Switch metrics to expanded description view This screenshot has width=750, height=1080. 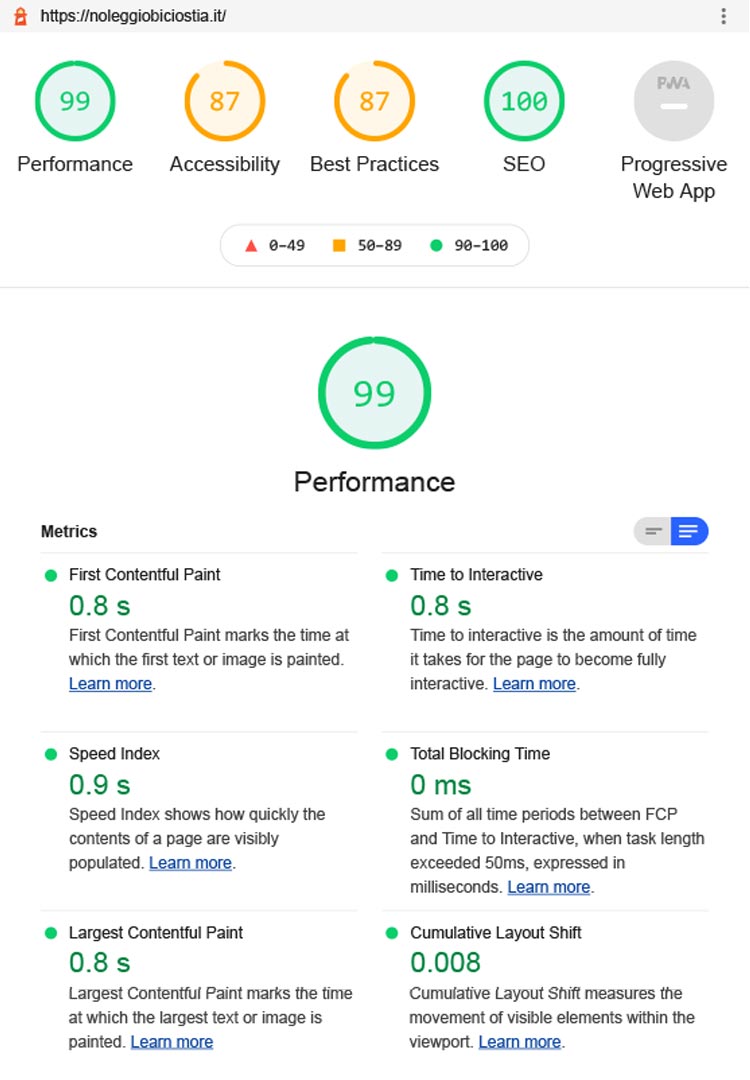tap(689, 531)
